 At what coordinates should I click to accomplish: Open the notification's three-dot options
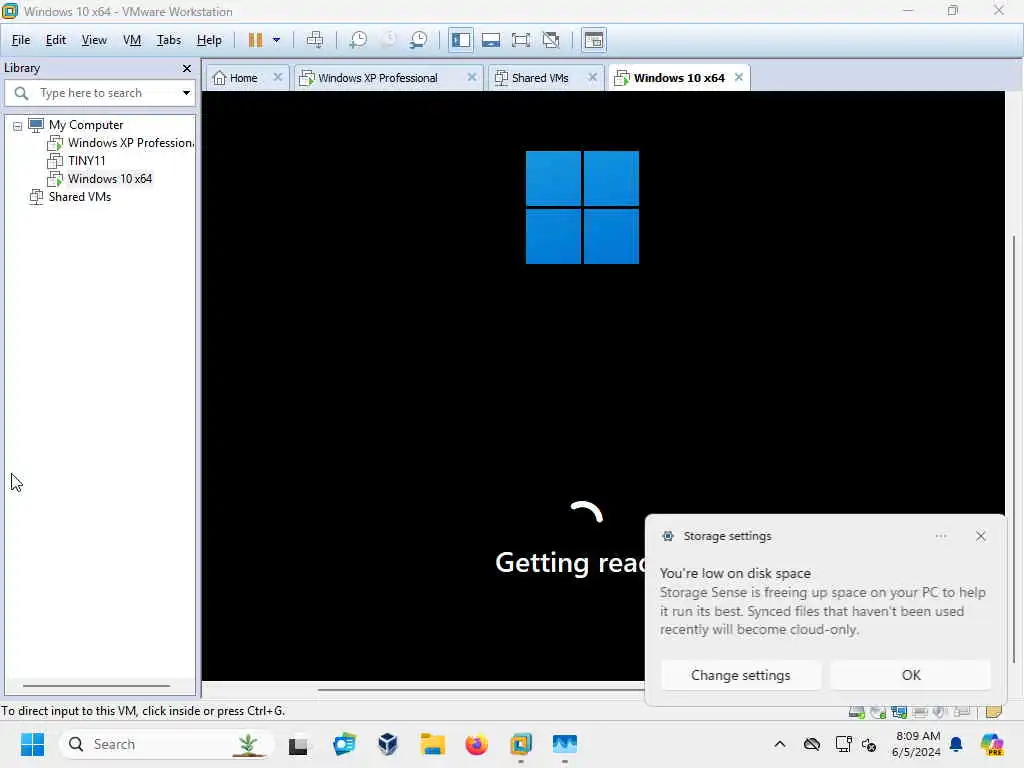tap(941, 536)
